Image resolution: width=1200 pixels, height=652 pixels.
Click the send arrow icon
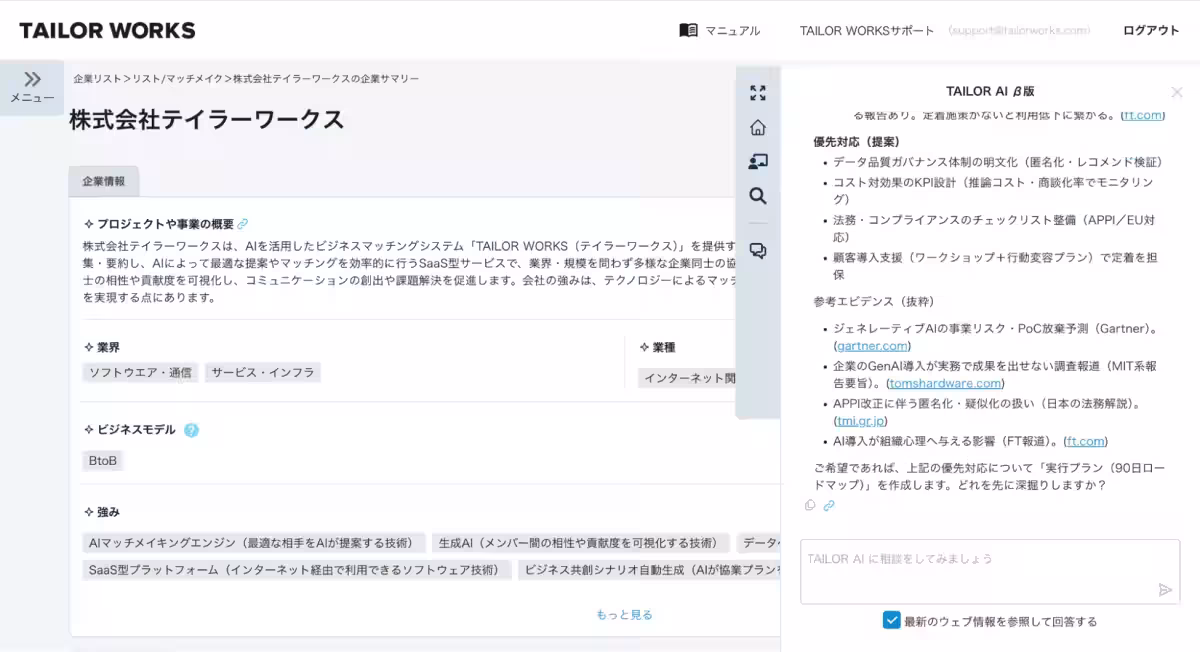pos(1165,590)
